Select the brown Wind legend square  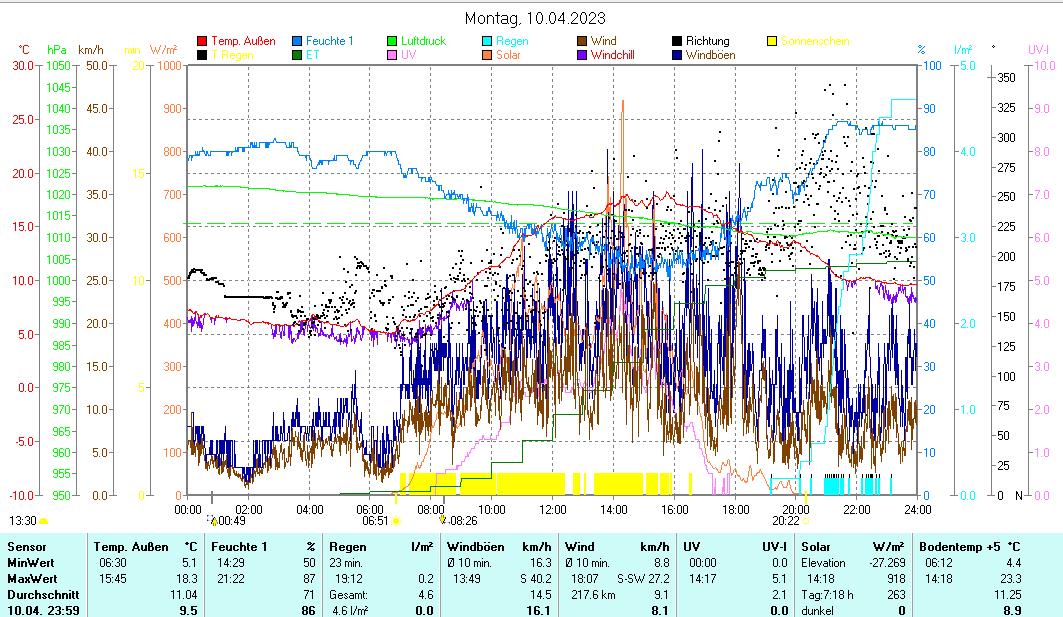(x=583, y=42)
